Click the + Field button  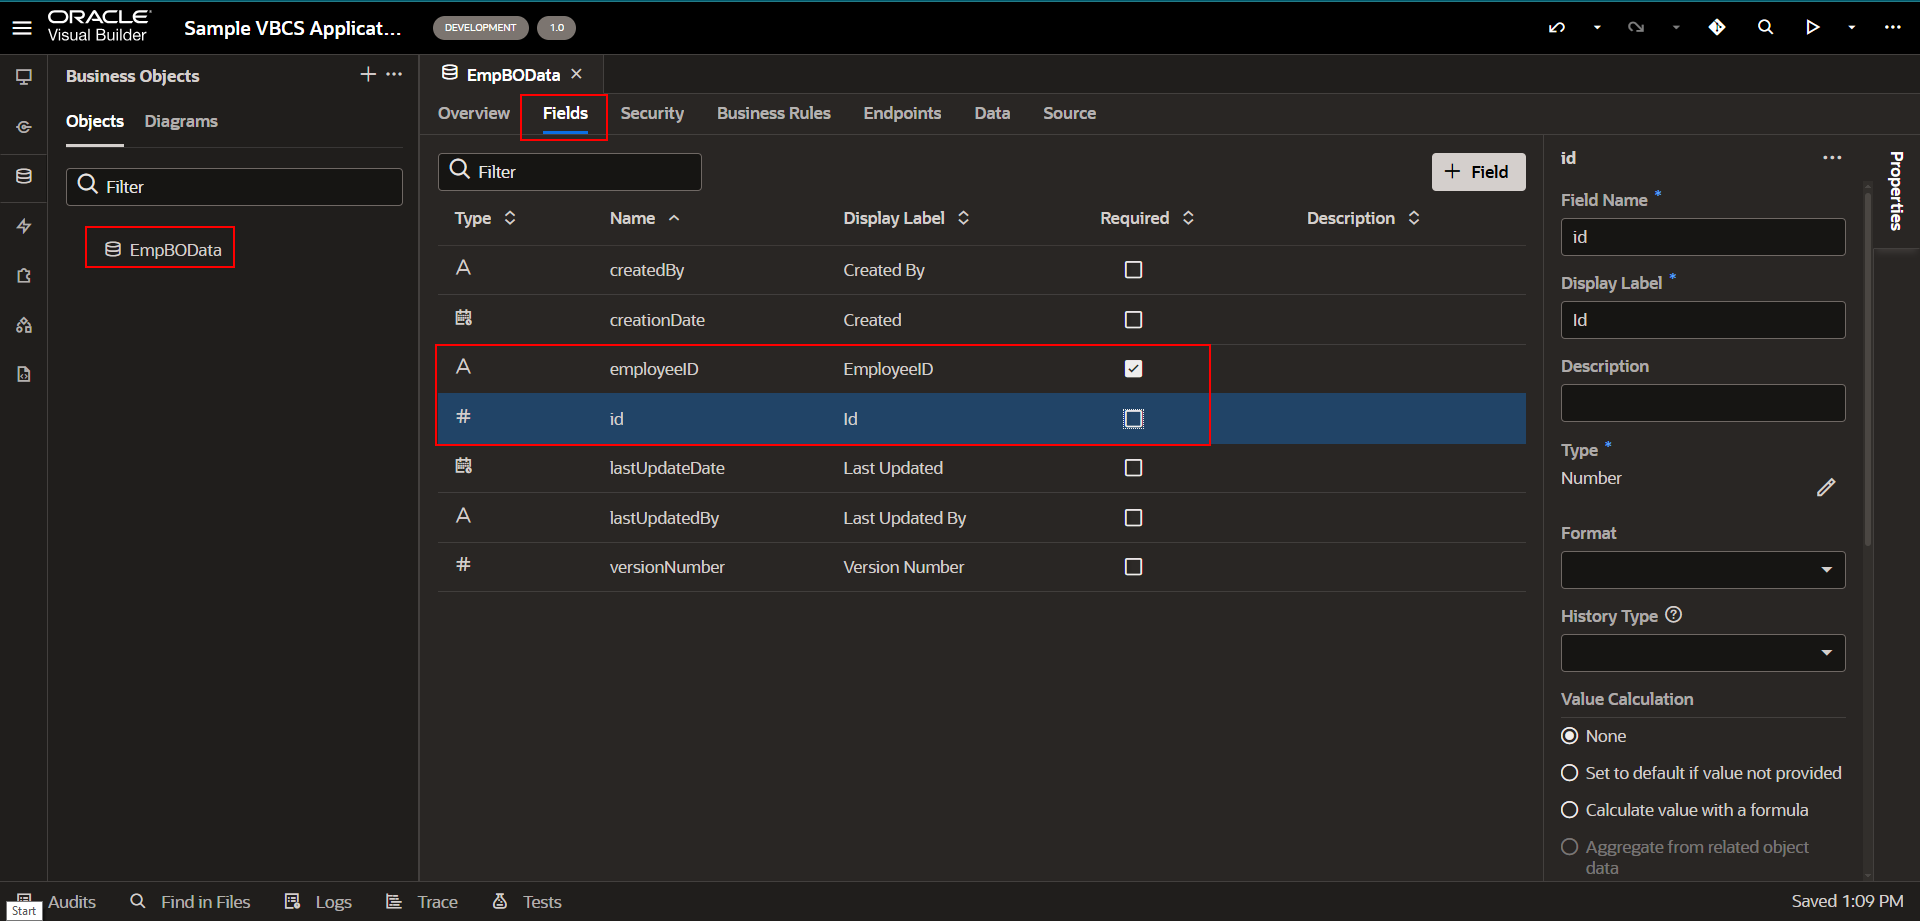(1478, 172)
